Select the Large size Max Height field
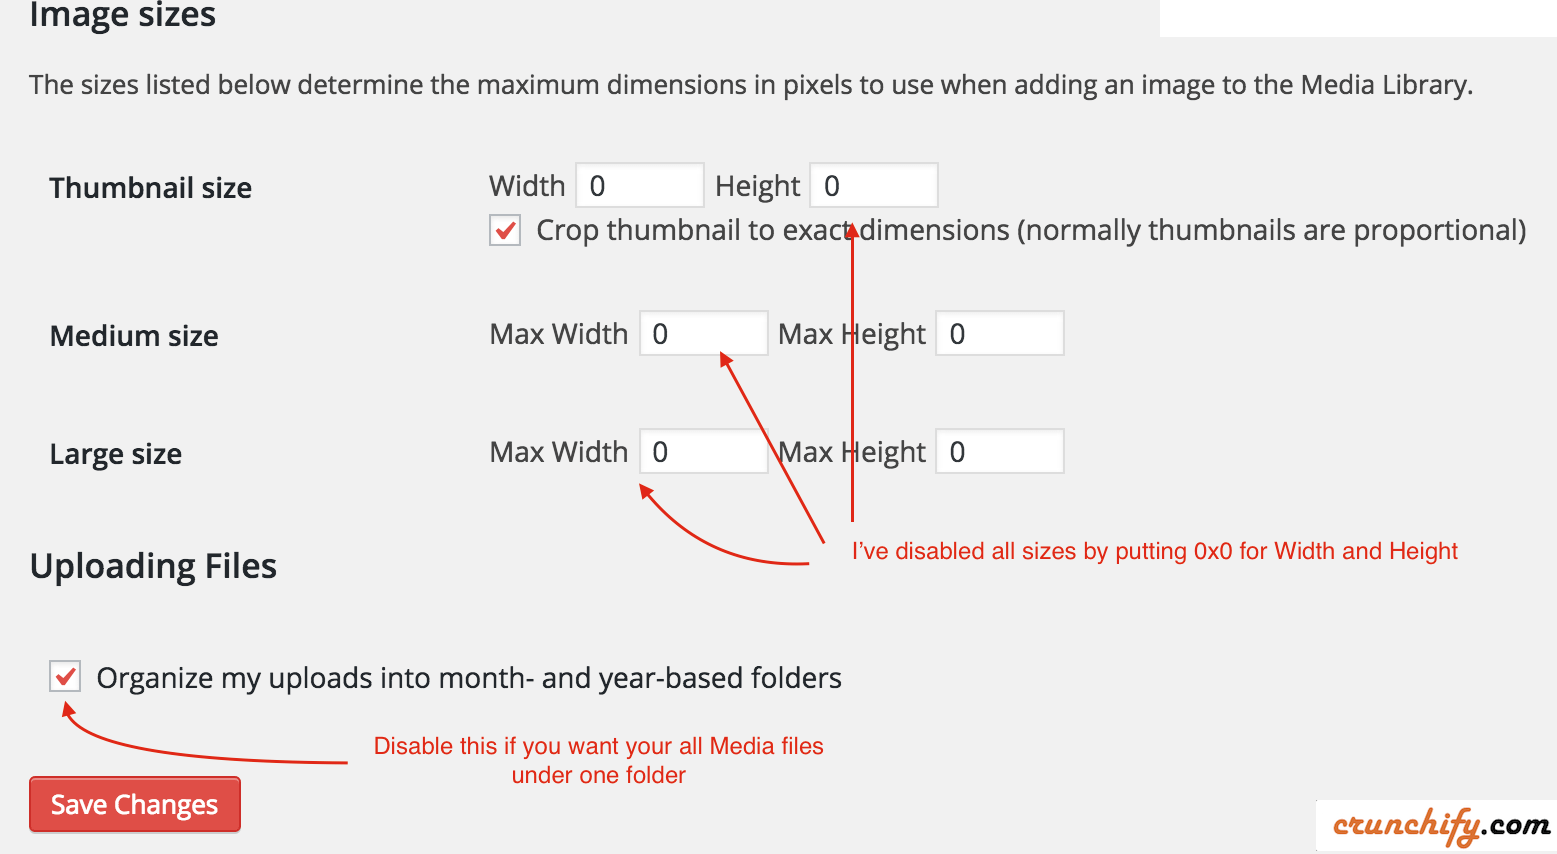Viewport: 1557px width, 854px height. coord(1000,452)
